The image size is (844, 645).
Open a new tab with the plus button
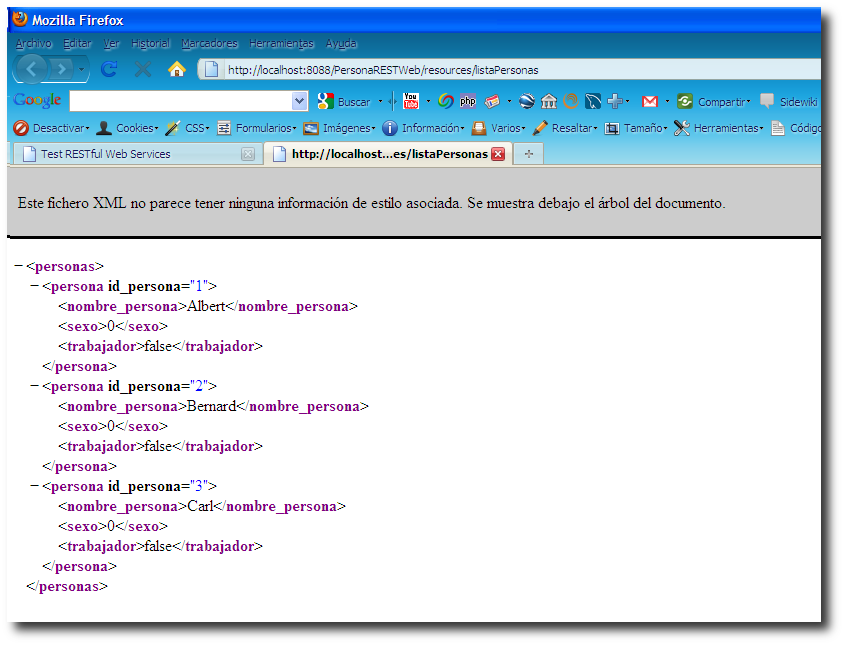click(529, 154)
